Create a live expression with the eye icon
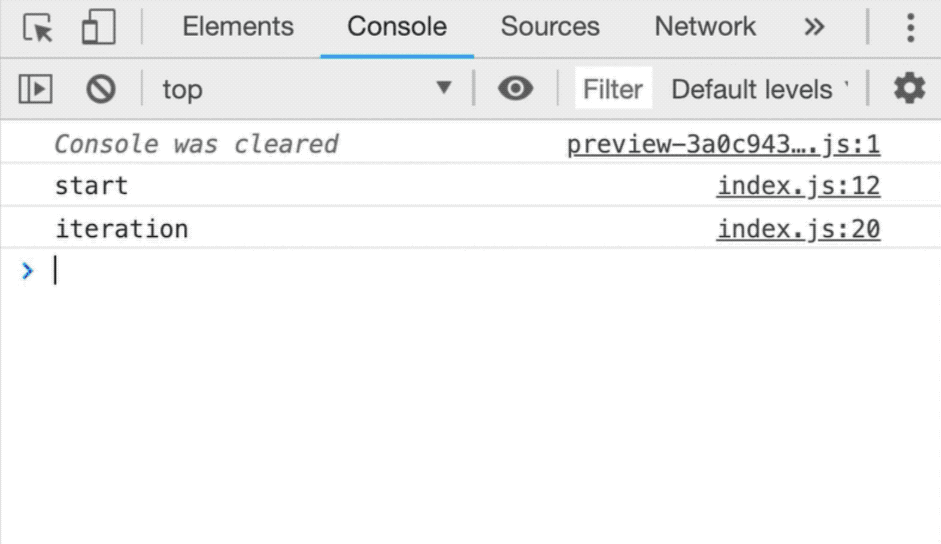Image resolution: width=941 pixels, height=544 pixels. 515,89
